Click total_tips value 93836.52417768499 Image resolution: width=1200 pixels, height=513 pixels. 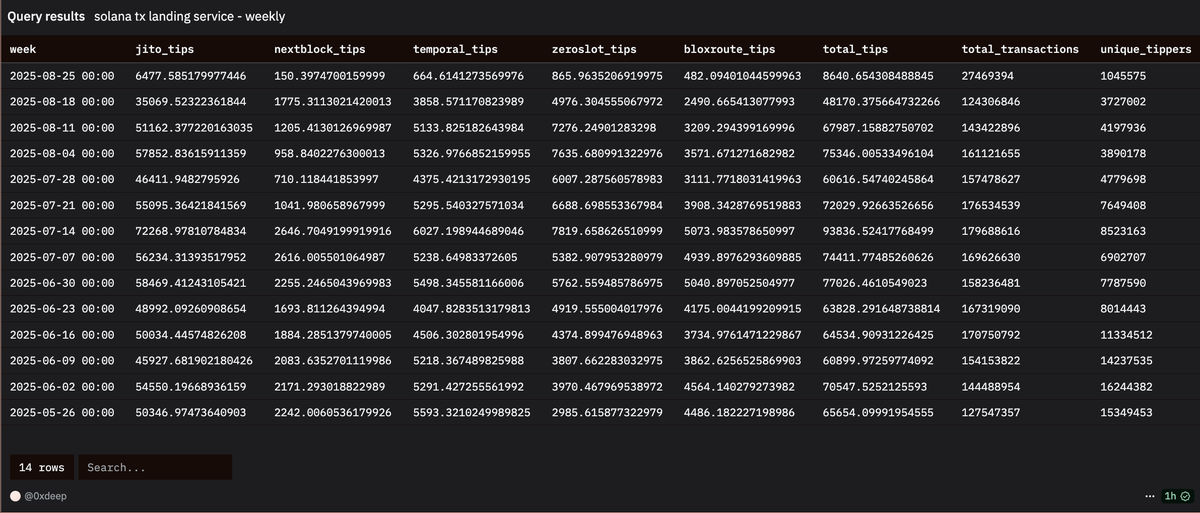[x=878, y=231]
